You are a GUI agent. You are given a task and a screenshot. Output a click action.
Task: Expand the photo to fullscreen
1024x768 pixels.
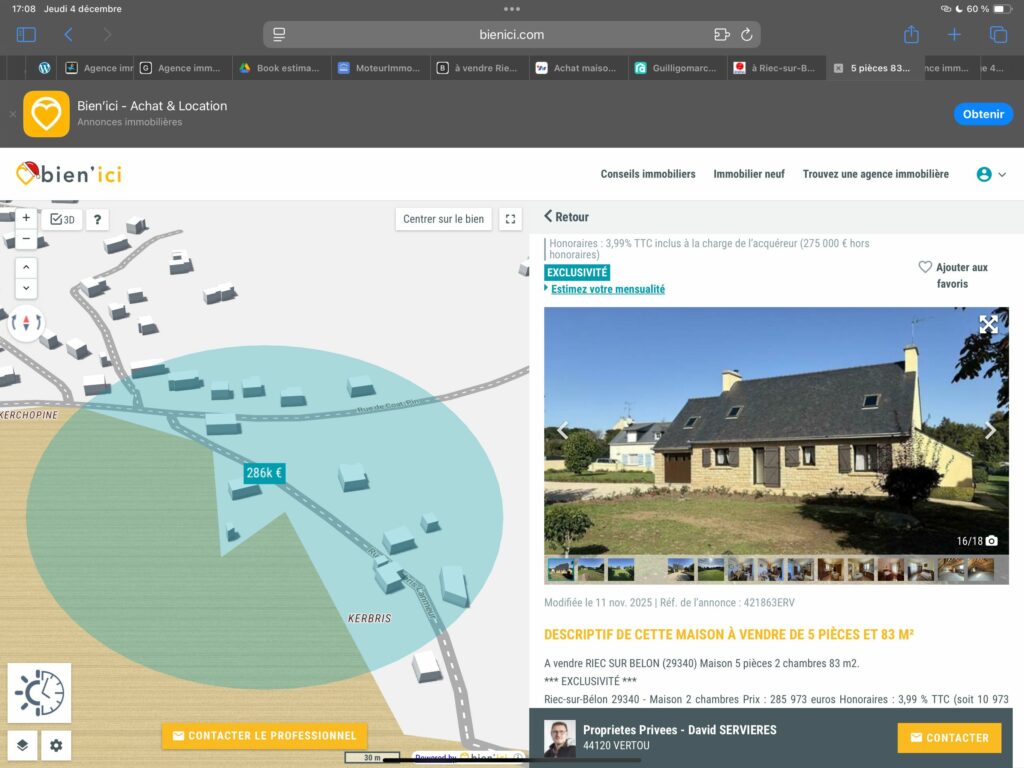pyautogui.click(x=988, y=324)
